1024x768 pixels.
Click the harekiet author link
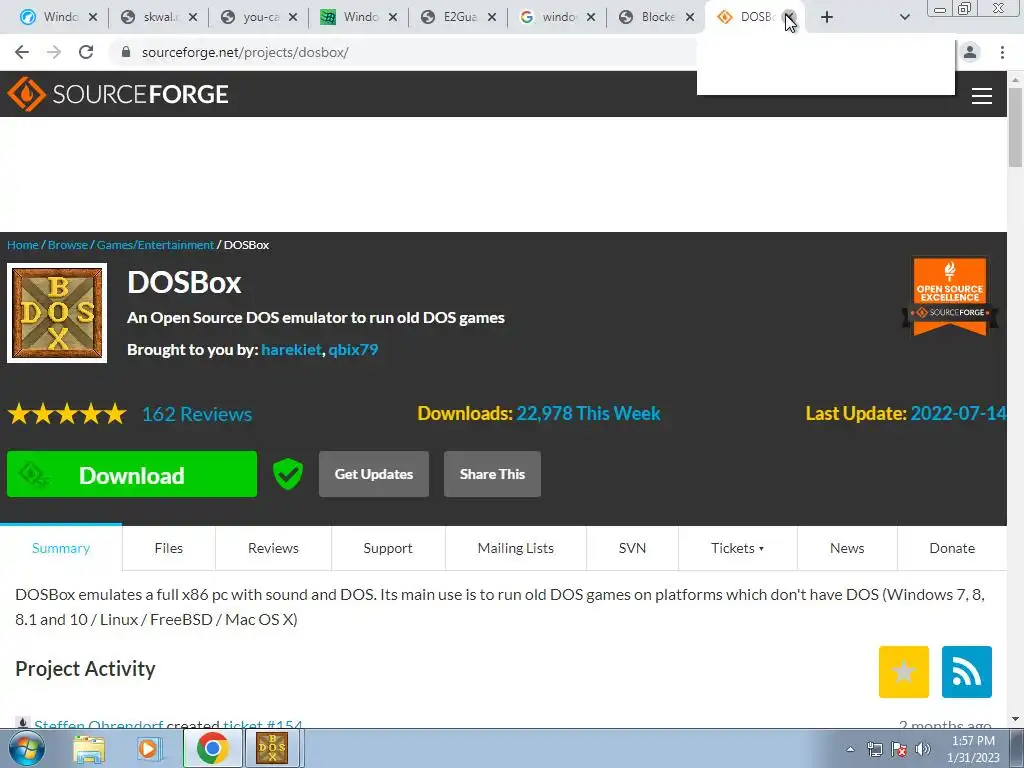291,349
